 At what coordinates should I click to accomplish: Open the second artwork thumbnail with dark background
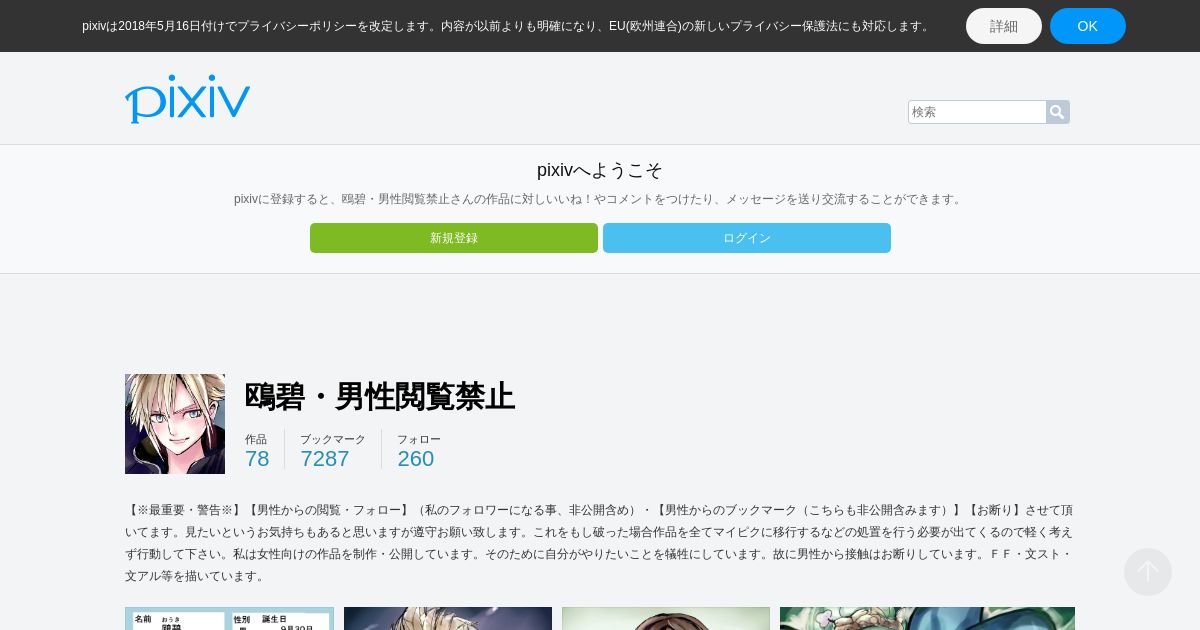click(448, 618)
